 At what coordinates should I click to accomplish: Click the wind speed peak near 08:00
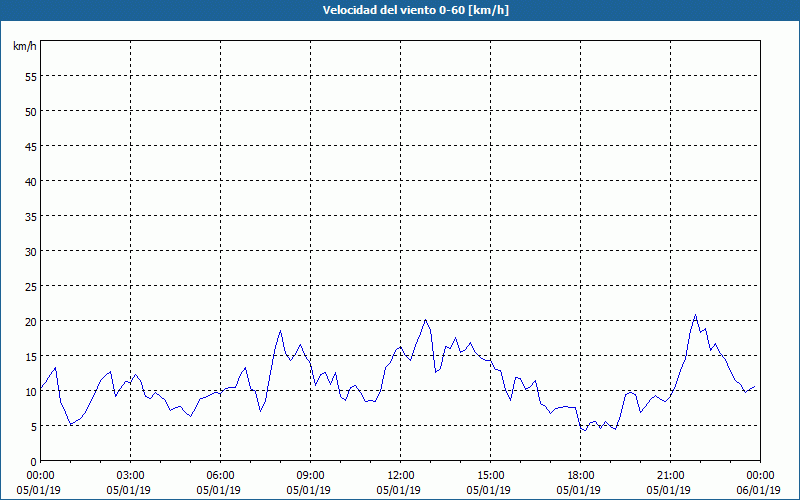click(280, 331)
